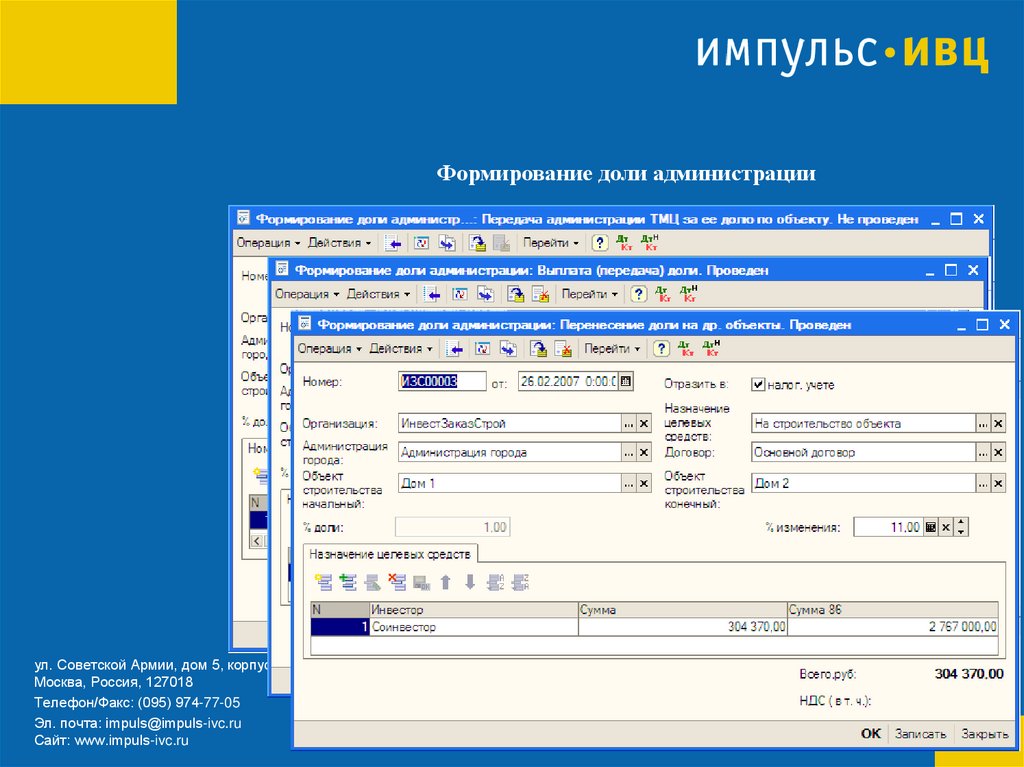This screenshot has height=767, width=1024.
Task: Click the Организация field 'ИнвестЗаказСтрой'
Action: point(509,423)
